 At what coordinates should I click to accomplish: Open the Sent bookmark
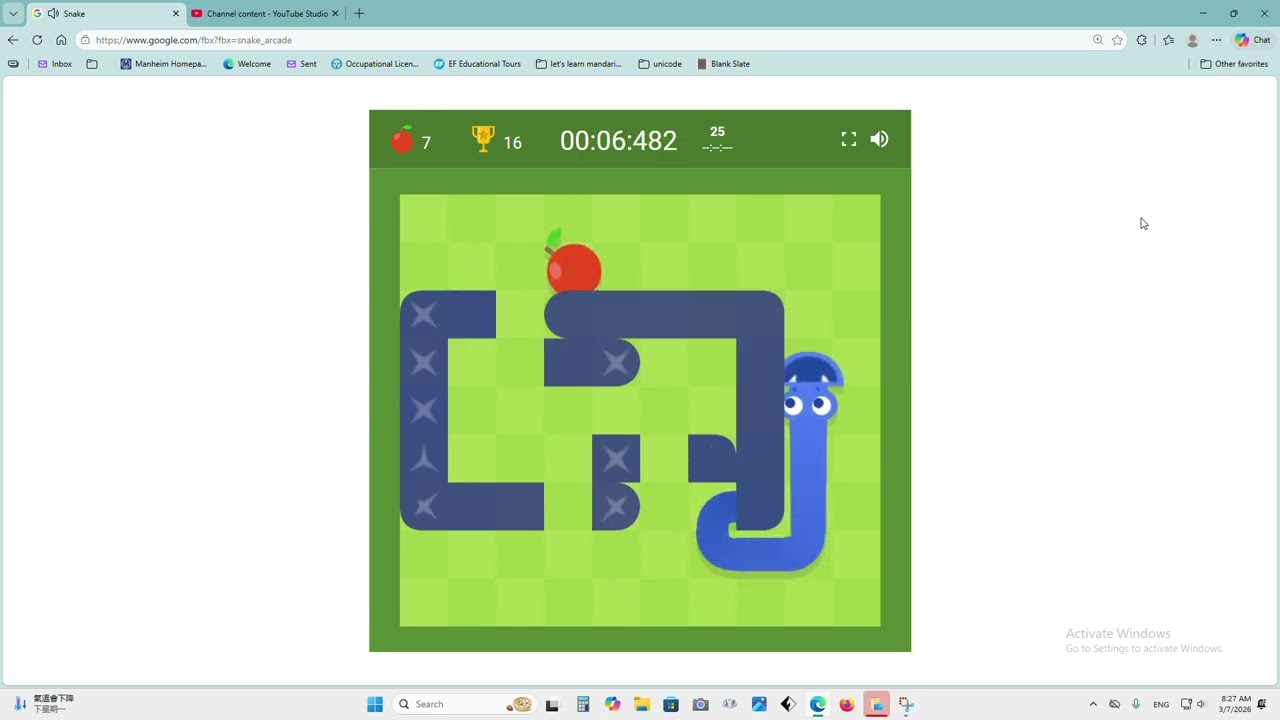pyautogui.click(x=301, y=64)
